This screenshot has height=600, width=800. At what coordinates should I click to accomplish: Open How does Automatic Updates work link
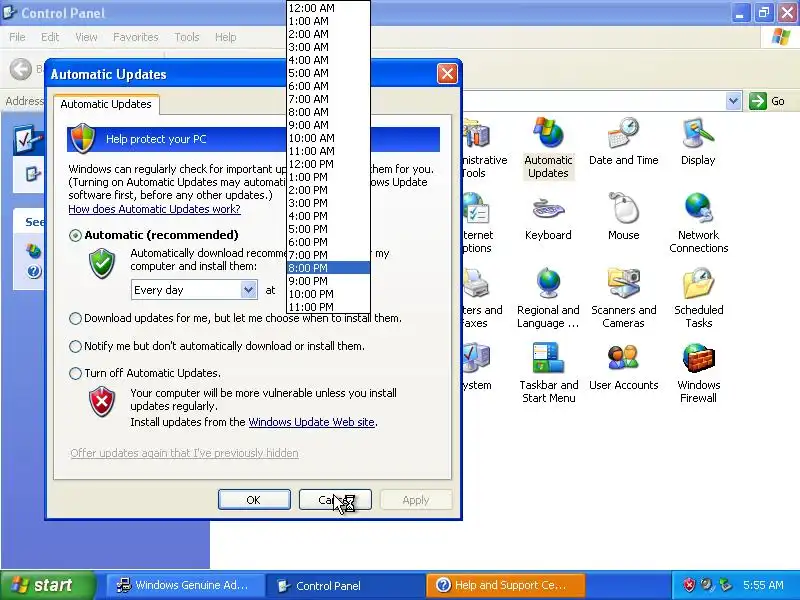coord(154,209)
